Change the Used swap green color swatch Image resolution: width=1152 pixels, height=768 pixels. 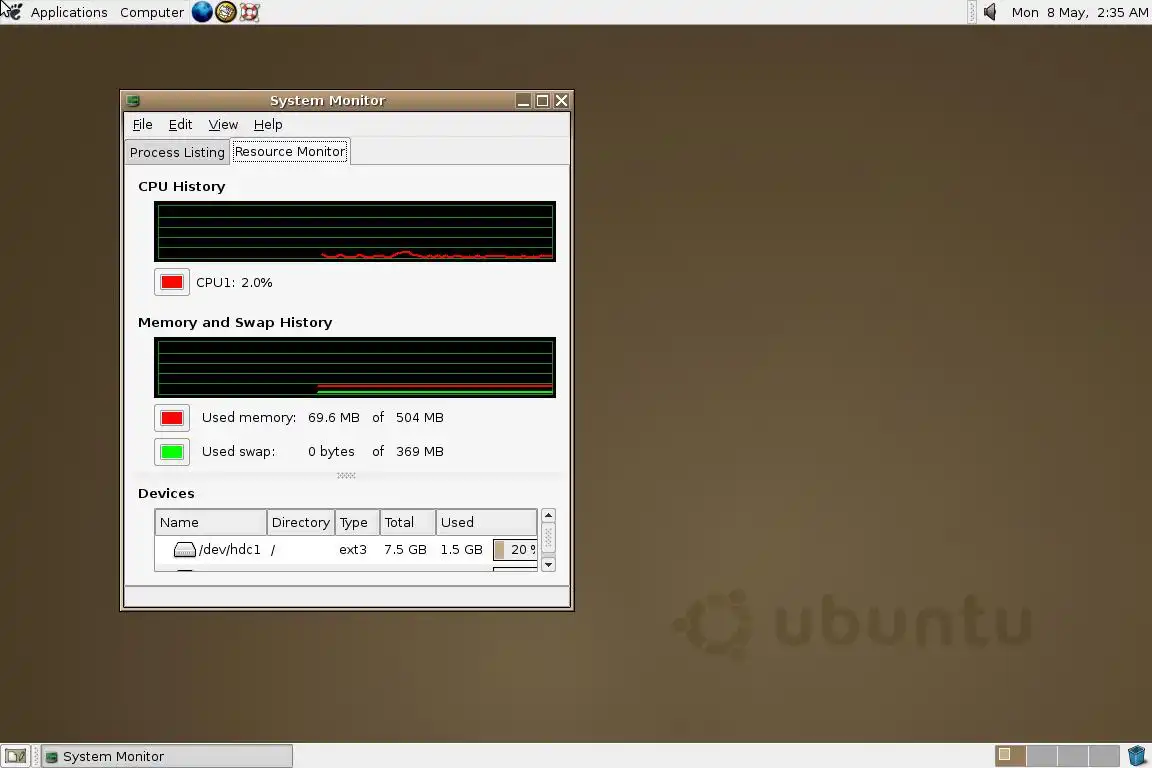[172, 451]
